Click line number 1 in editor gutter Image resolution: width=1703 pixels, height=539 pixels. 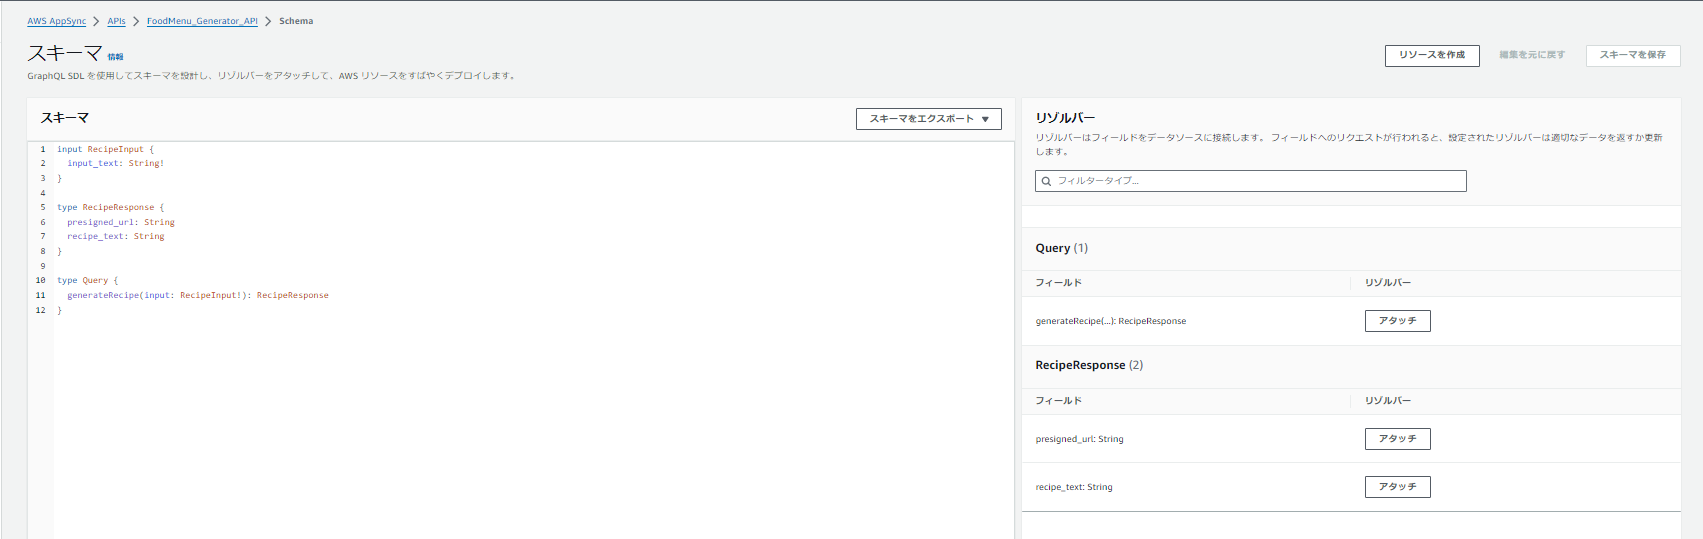pyautogui.click(x=43, y=149)
